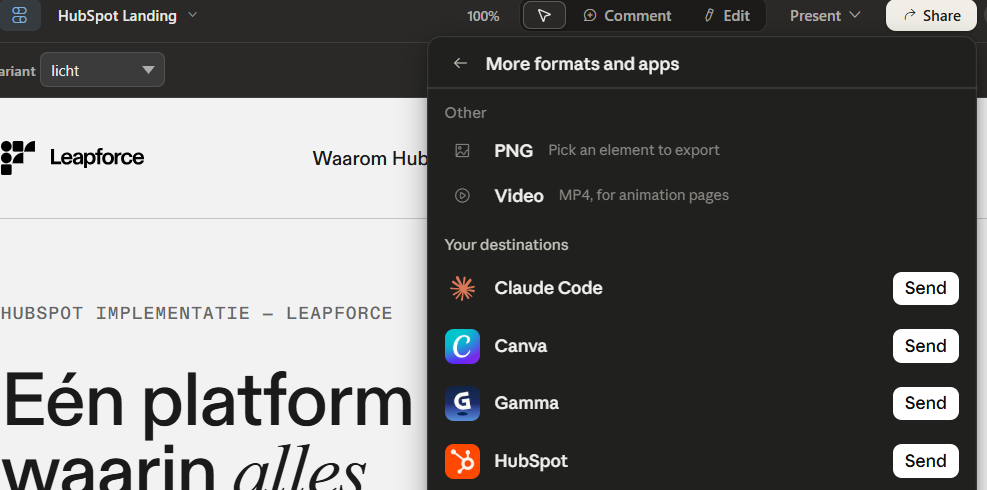Select the pointer cursor tool
Screen dimensions: 987x490
click(544, 16)
